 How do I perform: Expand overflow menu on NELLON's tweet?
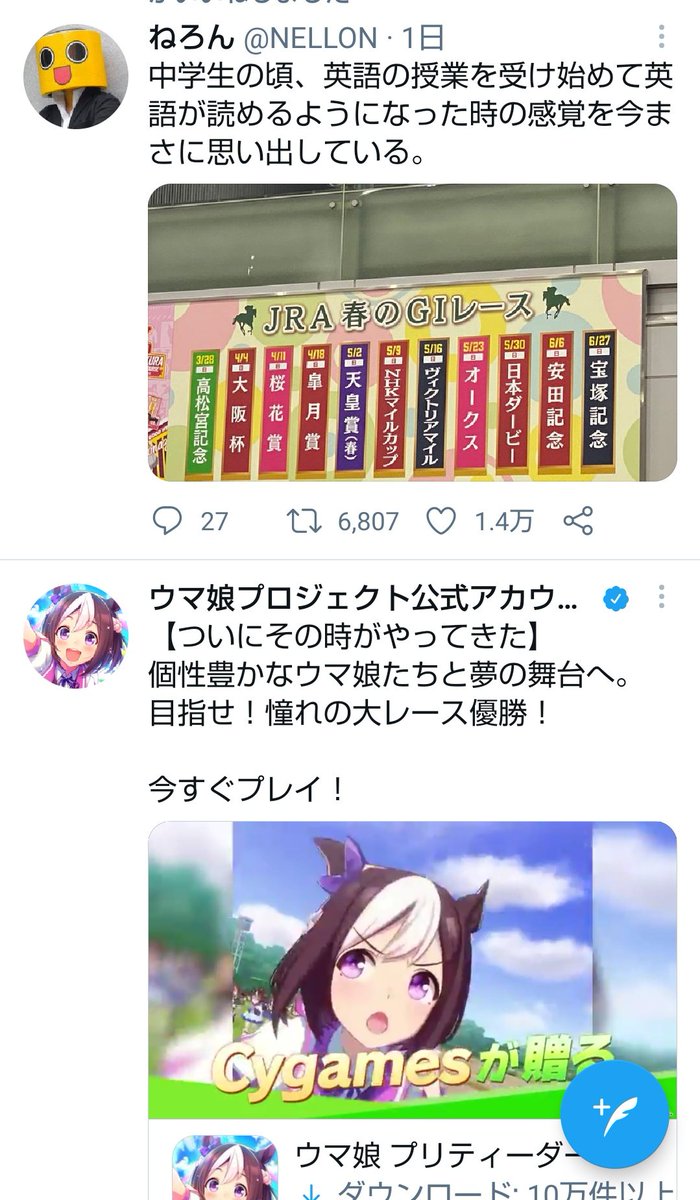click(660, 39)
